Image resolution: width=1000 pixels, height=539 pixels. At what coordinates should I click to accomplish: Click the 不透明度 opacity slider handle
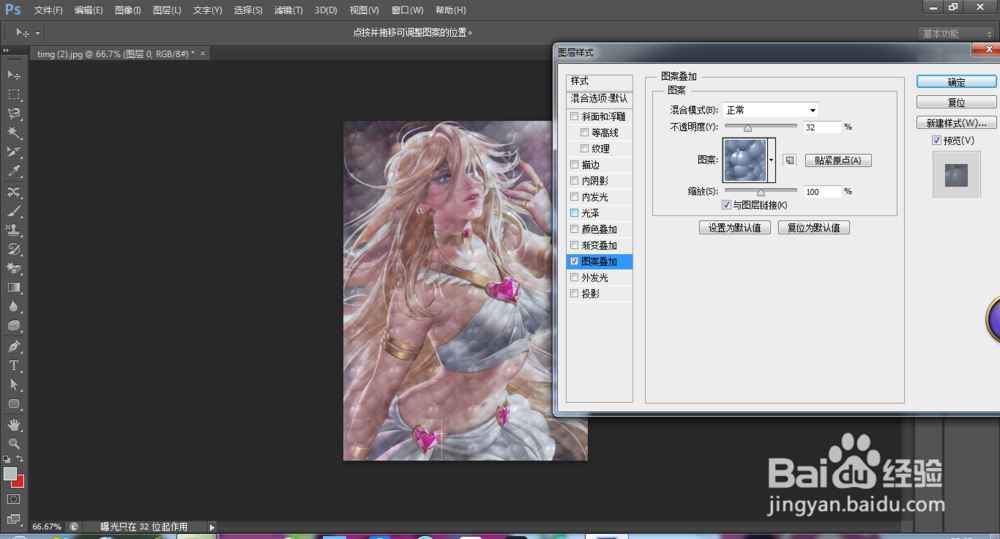coord(747,128)
